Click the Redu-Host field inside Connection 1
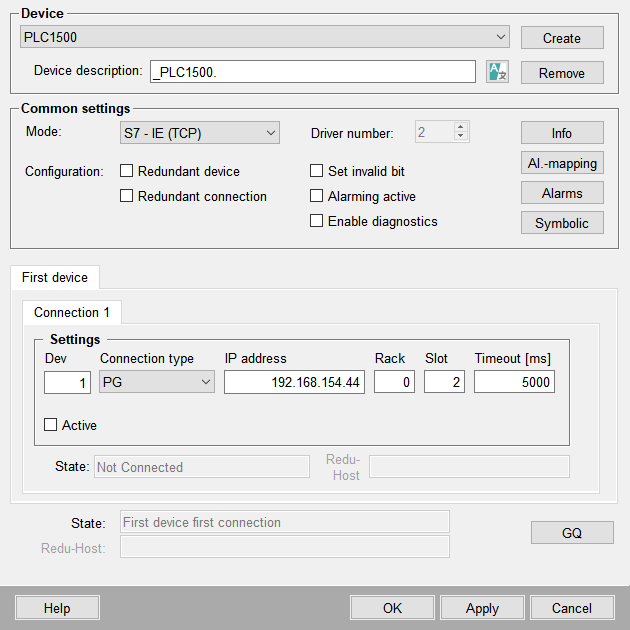 pyautogui.click(x=469, y=466)
